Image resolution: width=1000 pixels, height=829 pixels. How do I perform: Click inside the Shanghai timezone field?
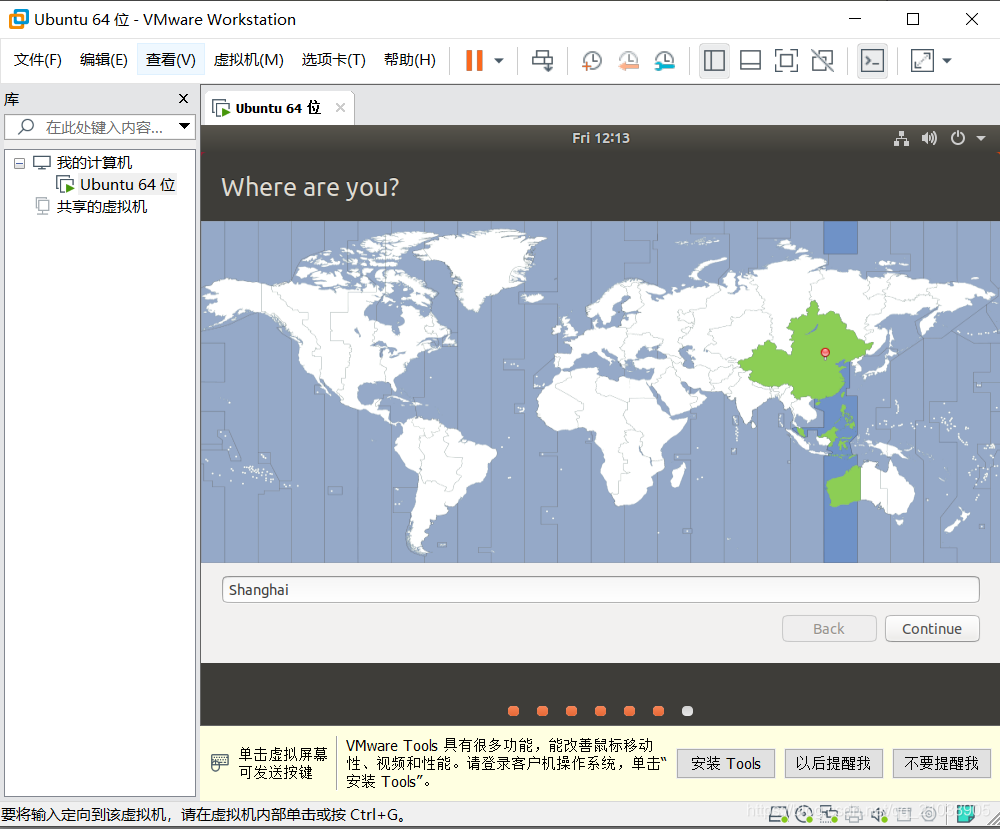601,590
